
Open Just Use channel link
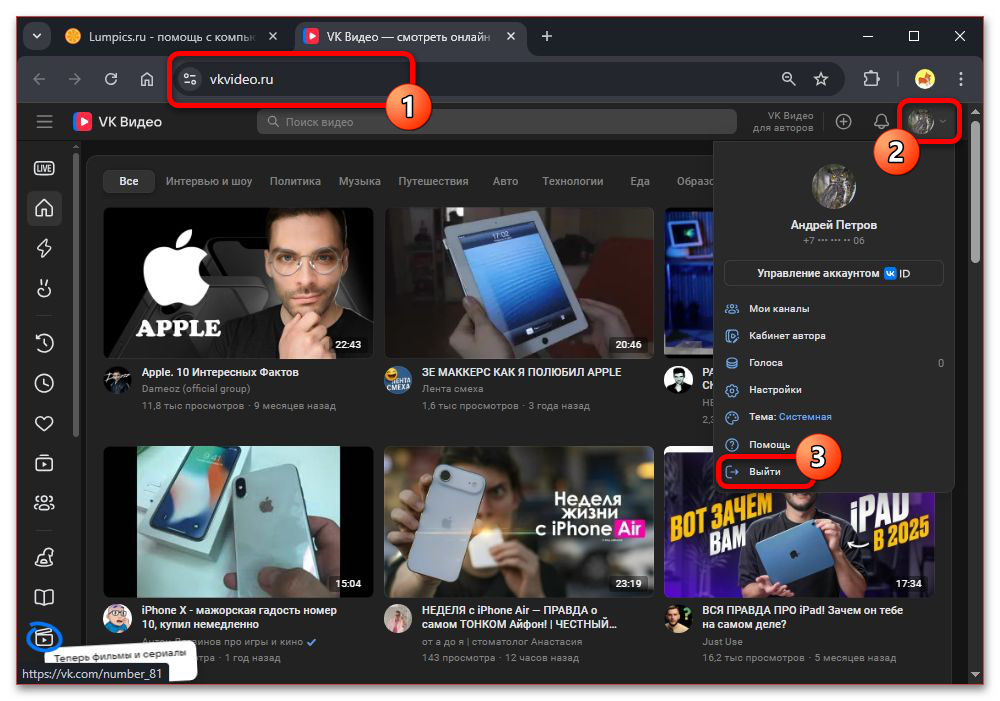722,642
